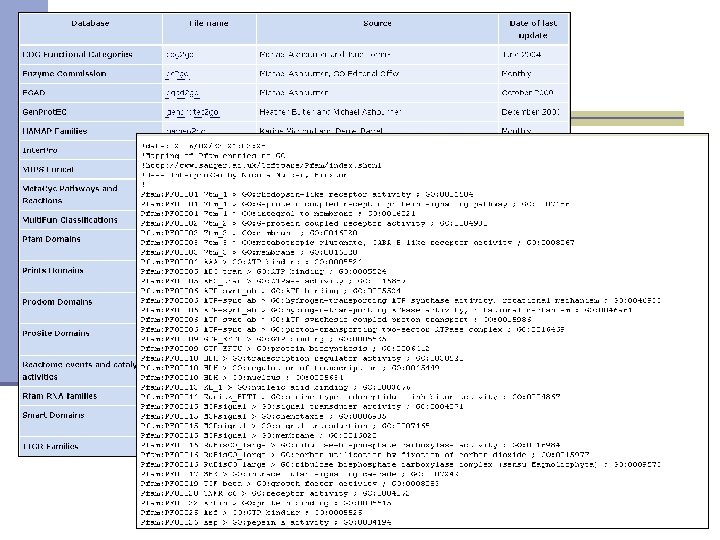720x540 pixels.
Task: Open the ec2go file link
Action: click(x=177, y=74)
